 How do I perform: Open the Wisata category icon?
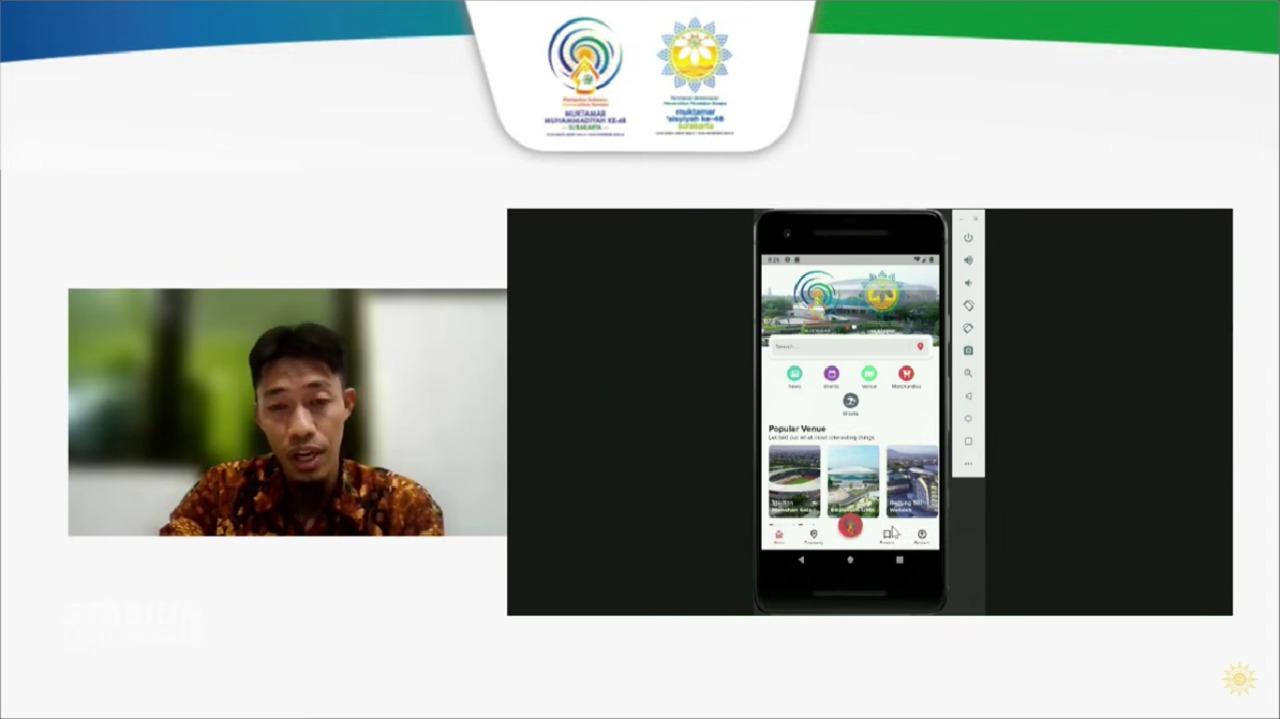tap(850, 402)
